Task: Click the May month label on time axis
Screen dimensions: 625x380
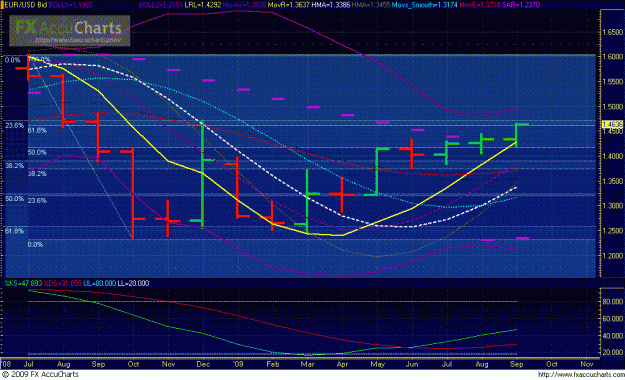Action: tap(377, 364)
